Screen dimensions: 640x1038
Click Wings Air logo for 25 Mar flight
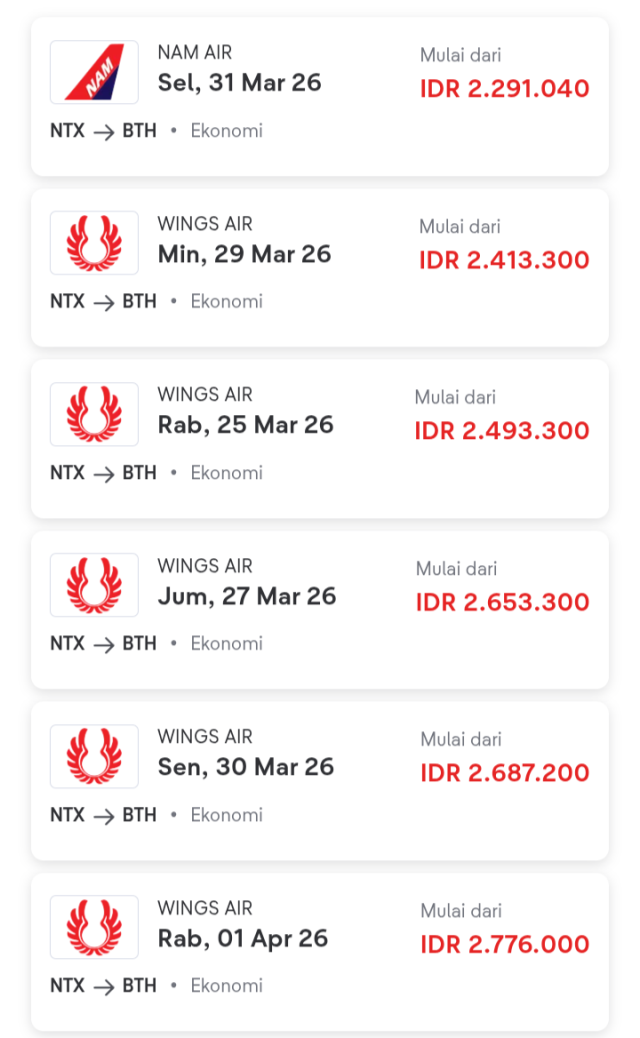click(x=94, y=414)
